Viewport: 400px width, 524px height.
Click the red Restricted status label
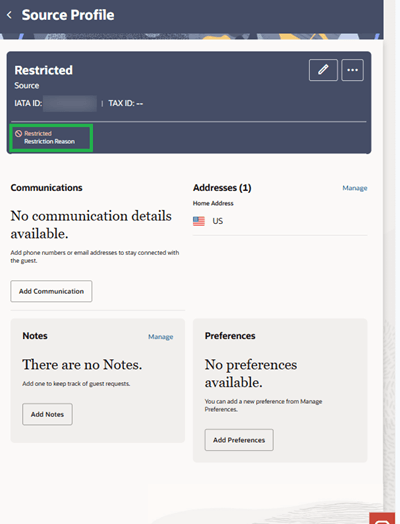point(38,133)
